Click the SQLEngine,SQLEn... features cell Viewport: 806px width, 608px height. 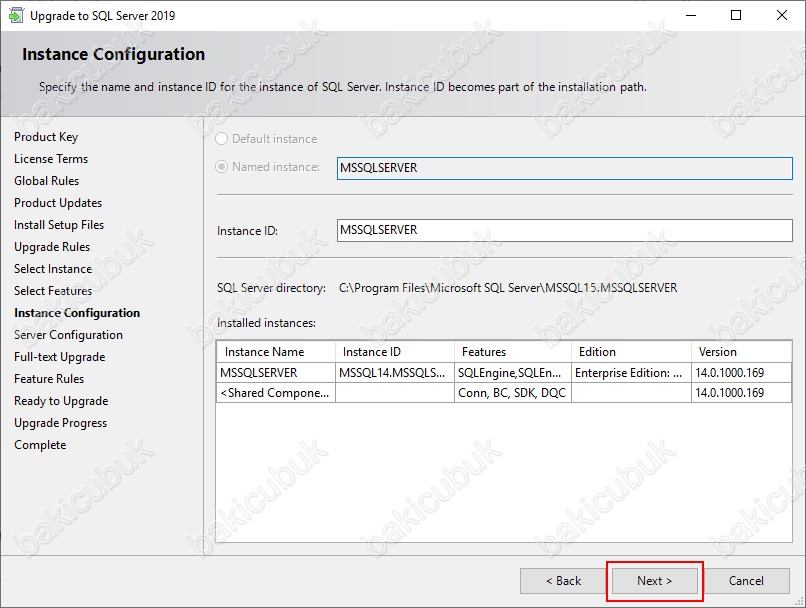(x=512, y=373)
